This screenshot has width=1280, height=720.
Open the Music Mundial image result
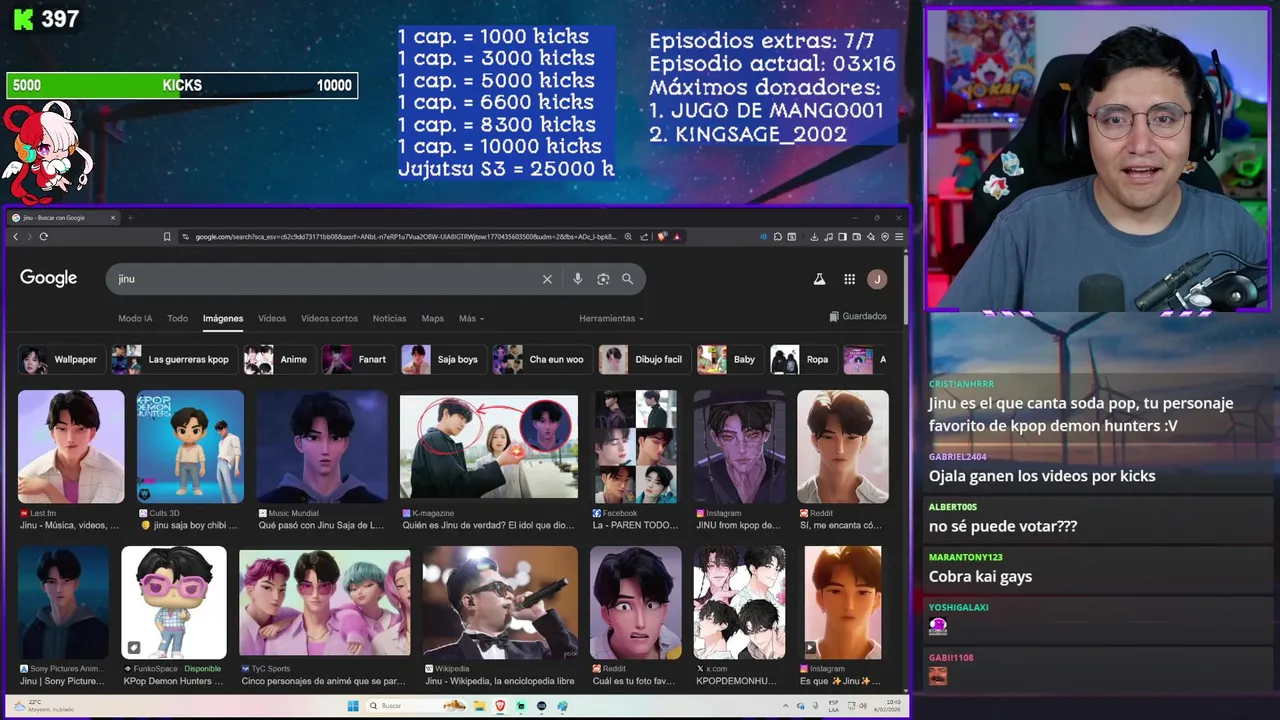[321, 446]
